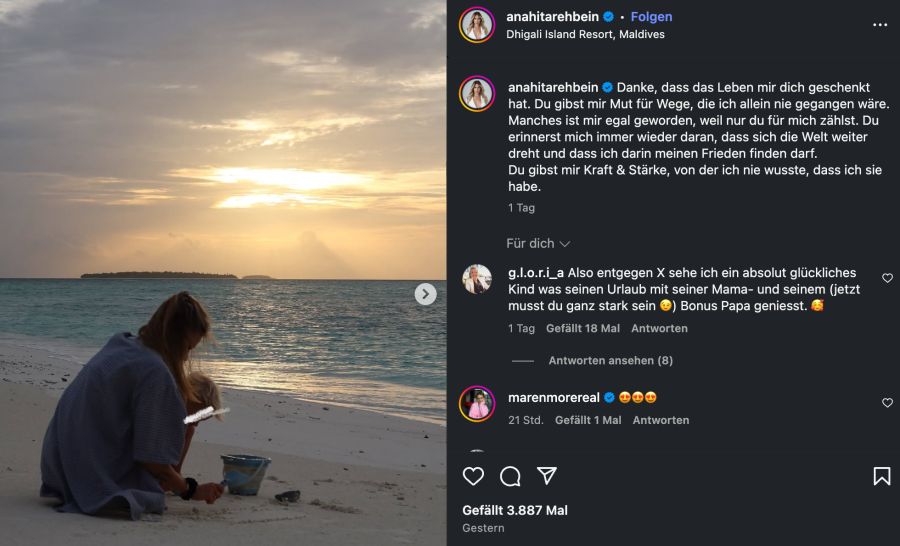Save post with bookmark icon
Viewport: 900px width, 546px height.
point(881,476)
